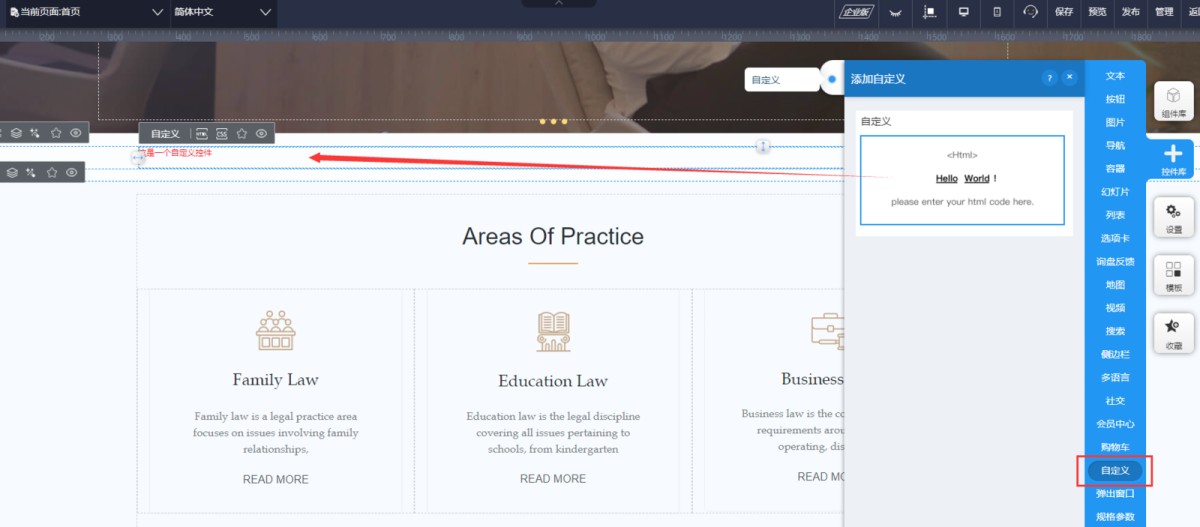Screen dimensions: 1200x527
Task: Select the middle yellow slideshow dot
Action: pos(553,121)
